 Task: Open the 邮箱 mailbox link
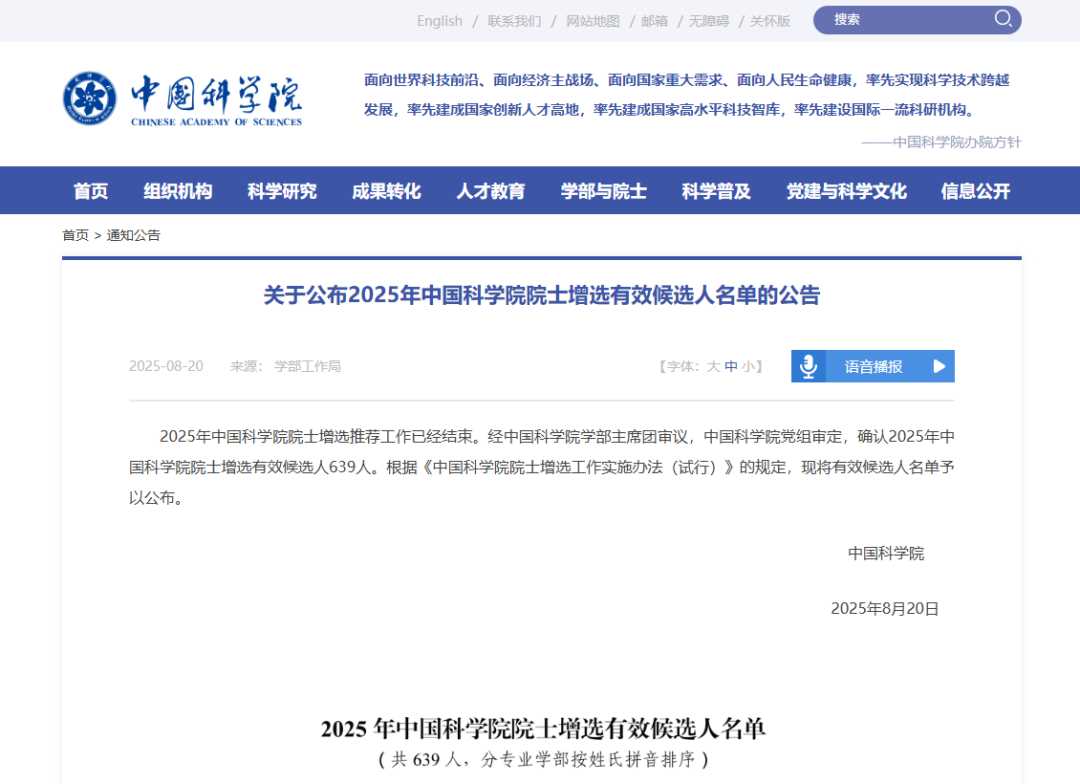[654, 21]
